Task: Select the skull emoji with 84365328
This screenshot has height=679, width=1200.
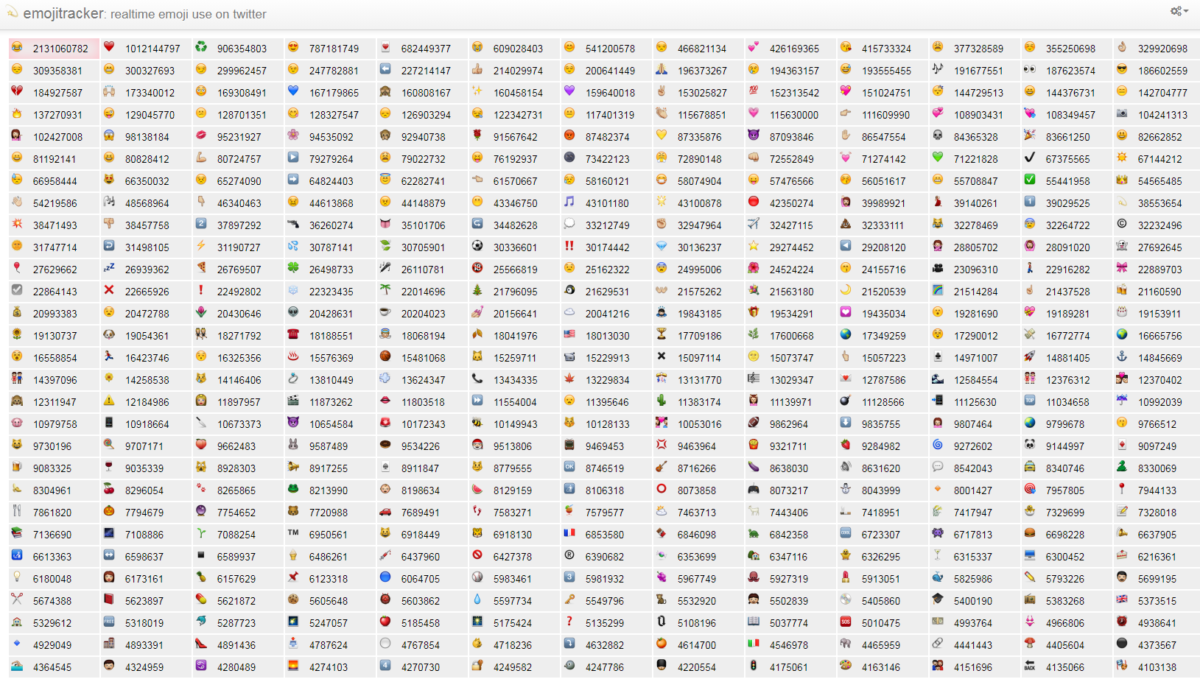Action: (937, 136)
